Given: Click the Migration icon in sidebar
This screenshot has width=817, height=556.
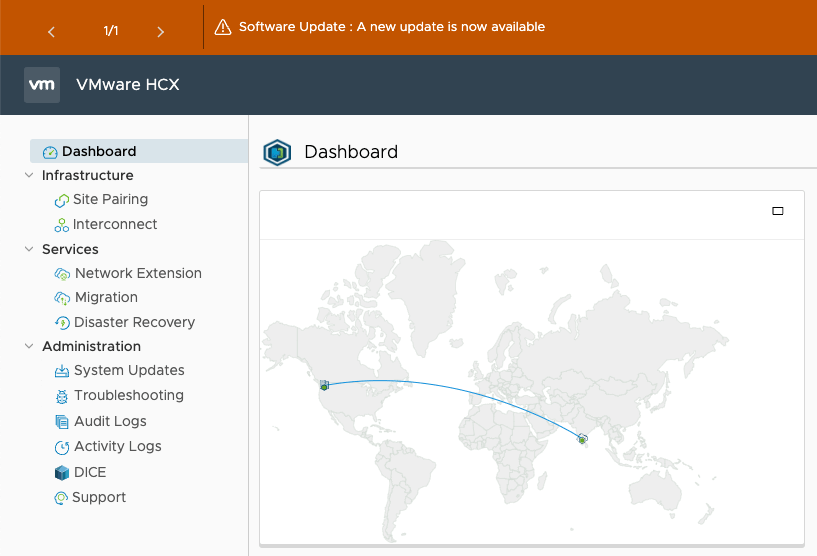Looking at the screenshot, I should 62,298.
